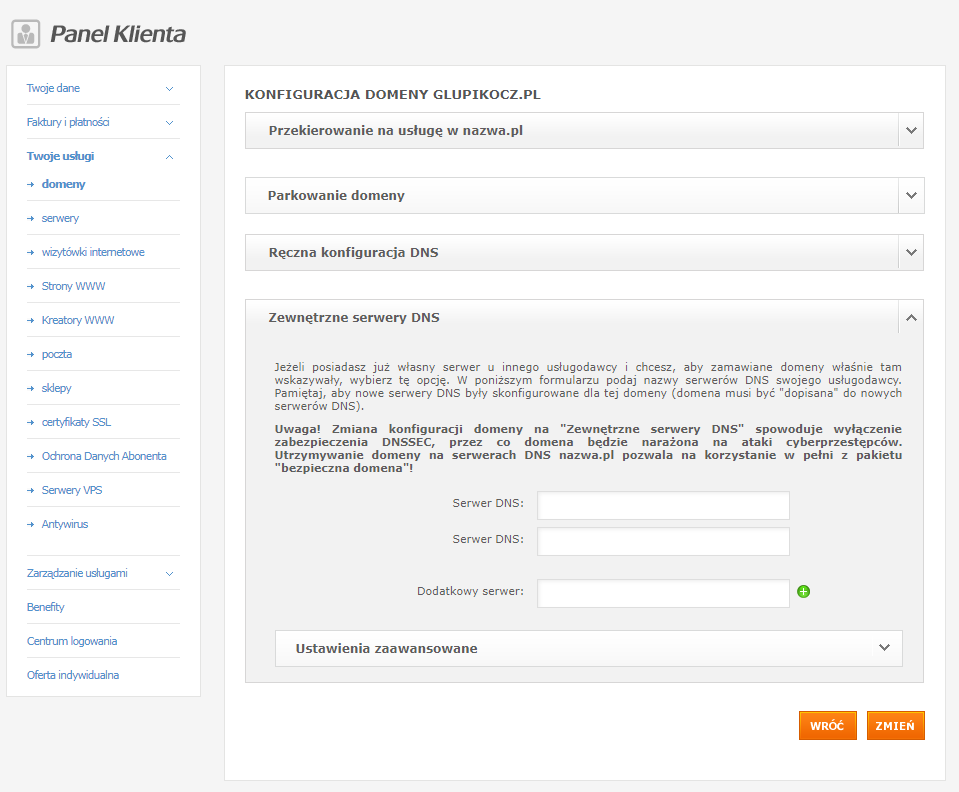Open Serwery VPS from sidebar
Viewport: 959px width, 792px height.
point(72,490)
